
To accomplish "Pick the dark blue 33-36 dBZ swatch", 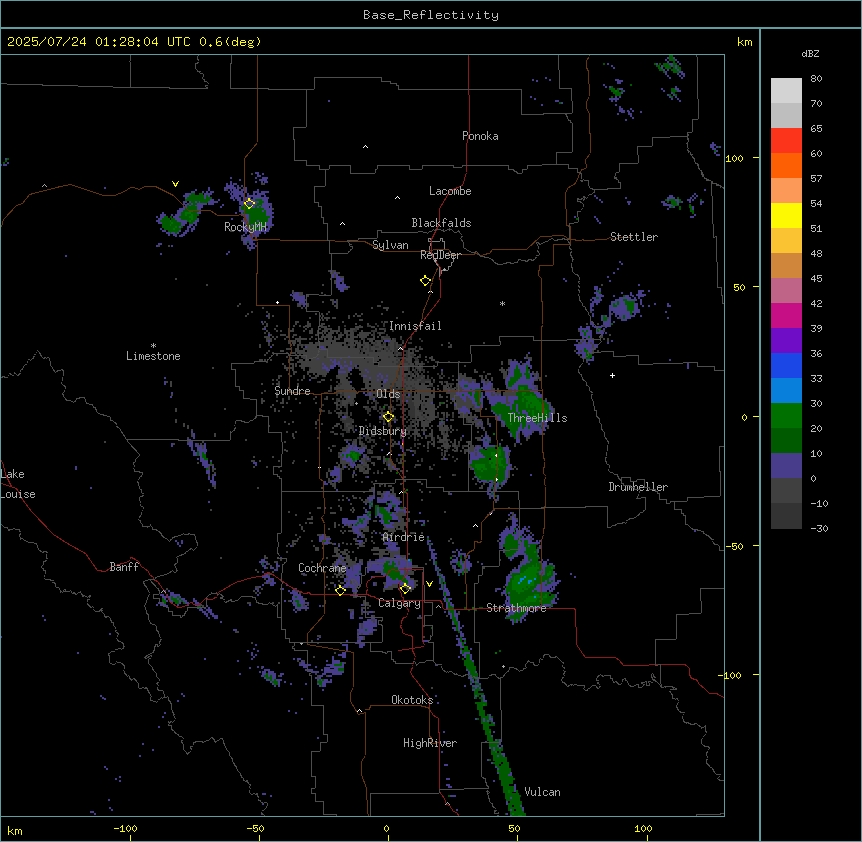I will click(x=786, y=365).
